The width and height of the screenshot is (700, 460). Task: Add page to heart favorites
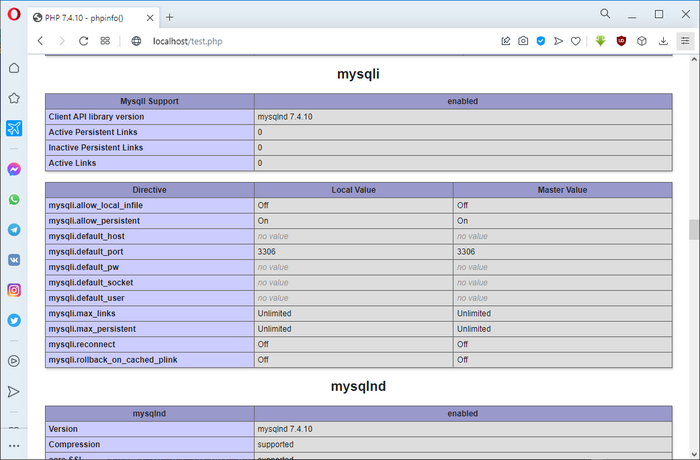click(x=575, y=41)
